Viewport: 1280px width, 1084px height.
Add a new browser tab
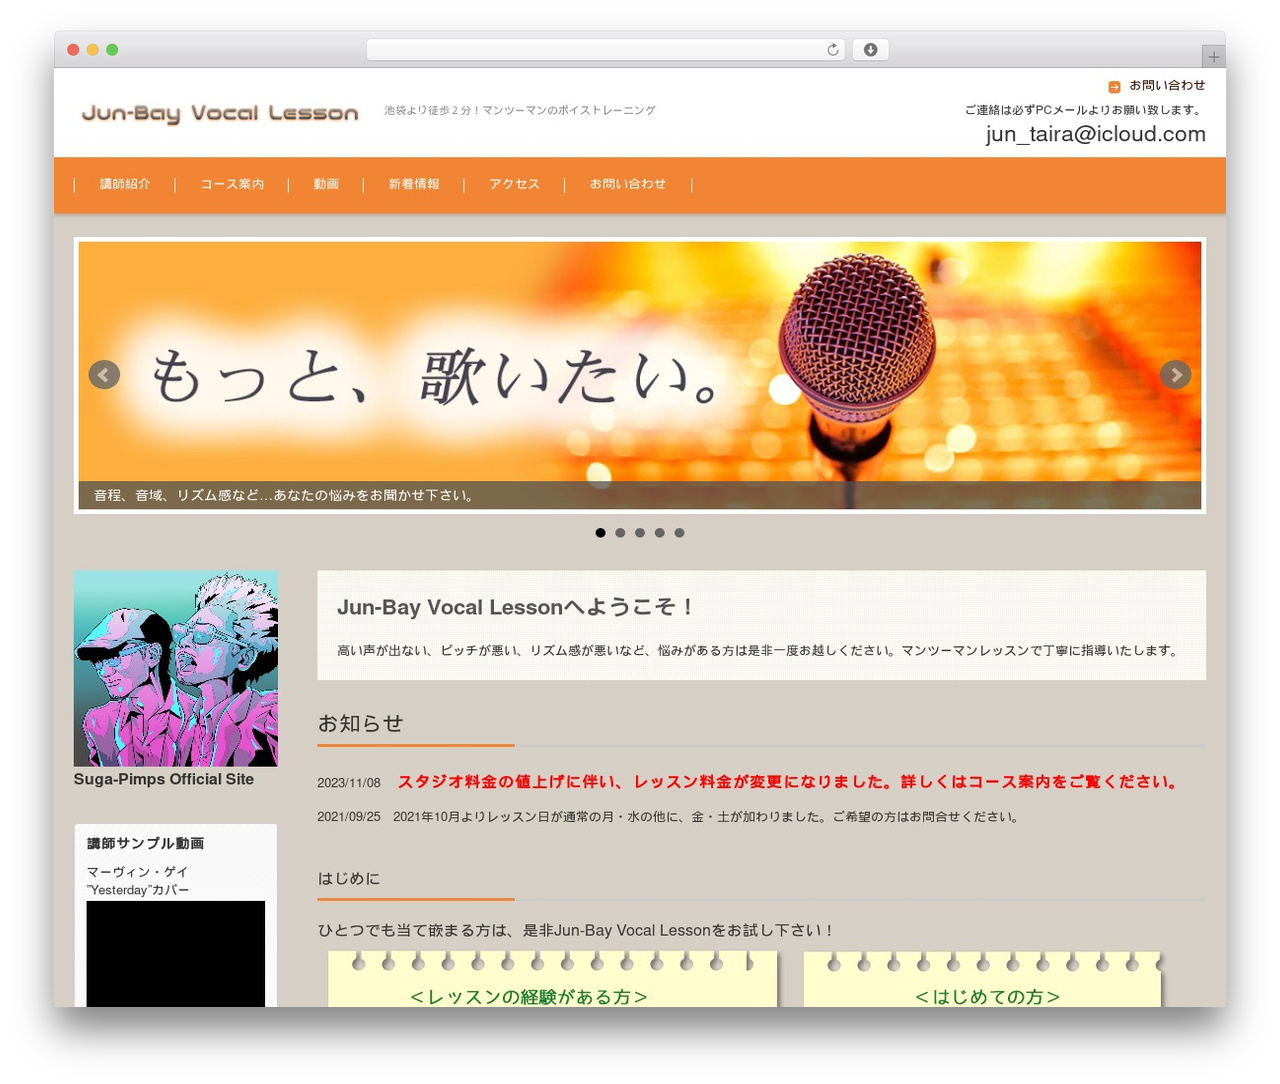tap(1213, 57)
